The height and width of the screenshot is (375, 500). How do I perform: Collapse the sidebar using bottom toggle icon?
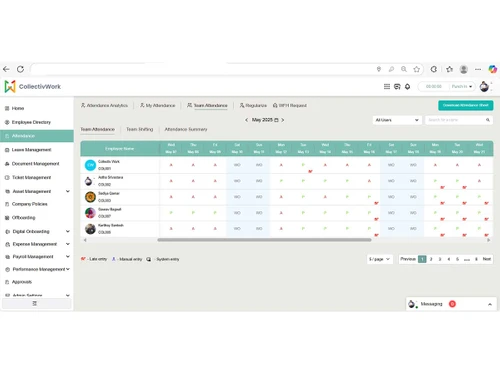[35, 303]
